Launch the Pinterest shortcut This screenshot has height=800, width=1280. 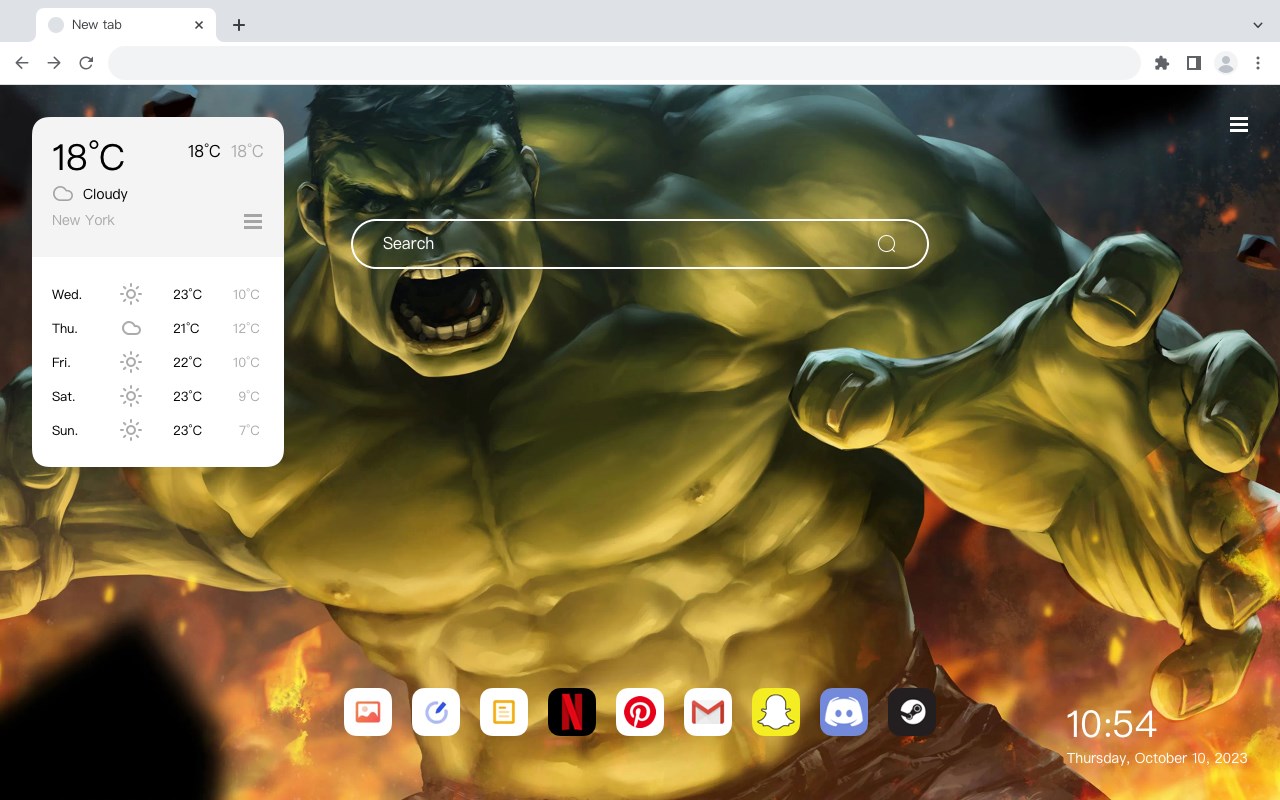click(x=640, y=712)
